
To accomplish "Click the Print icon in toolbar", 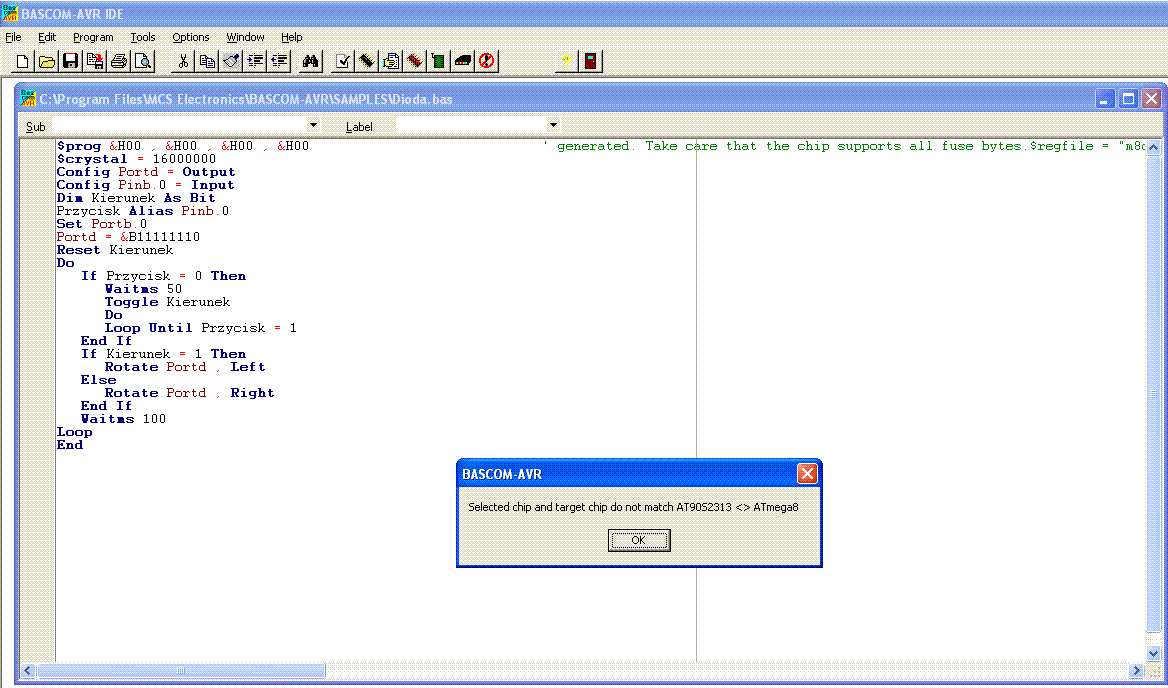I will pos(119,61).
